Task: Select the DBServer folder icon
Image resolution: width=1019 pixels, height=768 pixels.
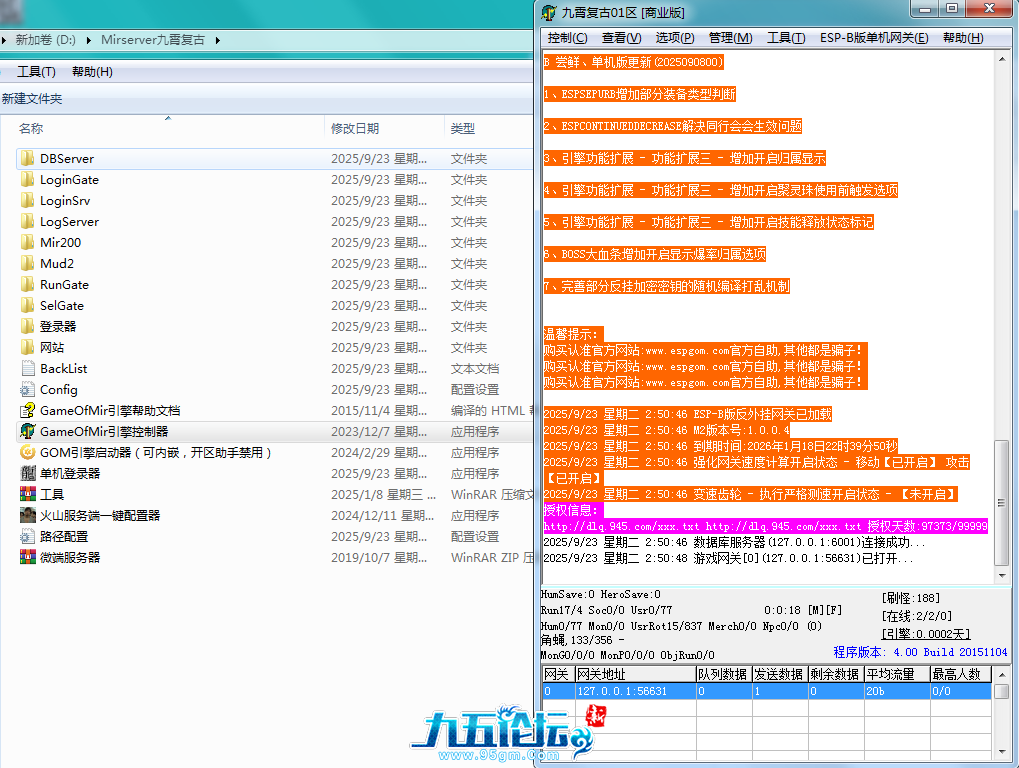Action: pos(27,159)
